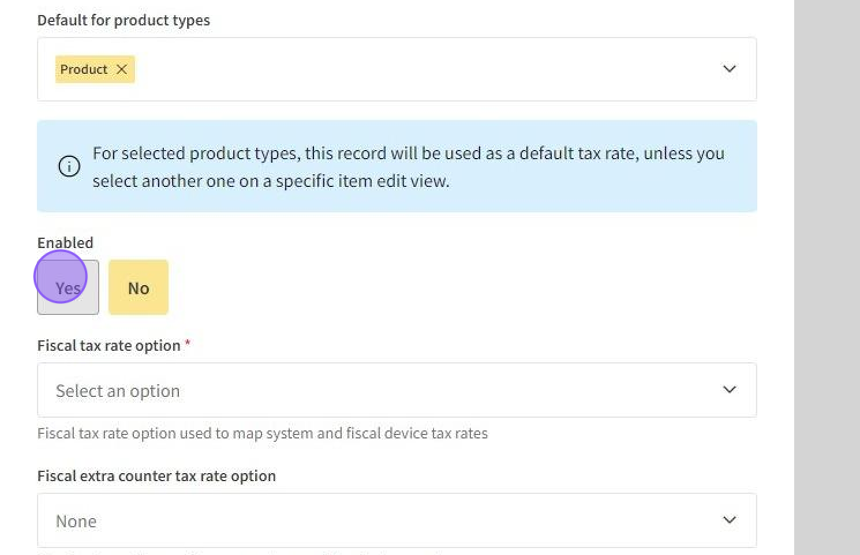860x555 pixels.
Task: Open the dropdown showing 'None'
Action: click(380, 520)
